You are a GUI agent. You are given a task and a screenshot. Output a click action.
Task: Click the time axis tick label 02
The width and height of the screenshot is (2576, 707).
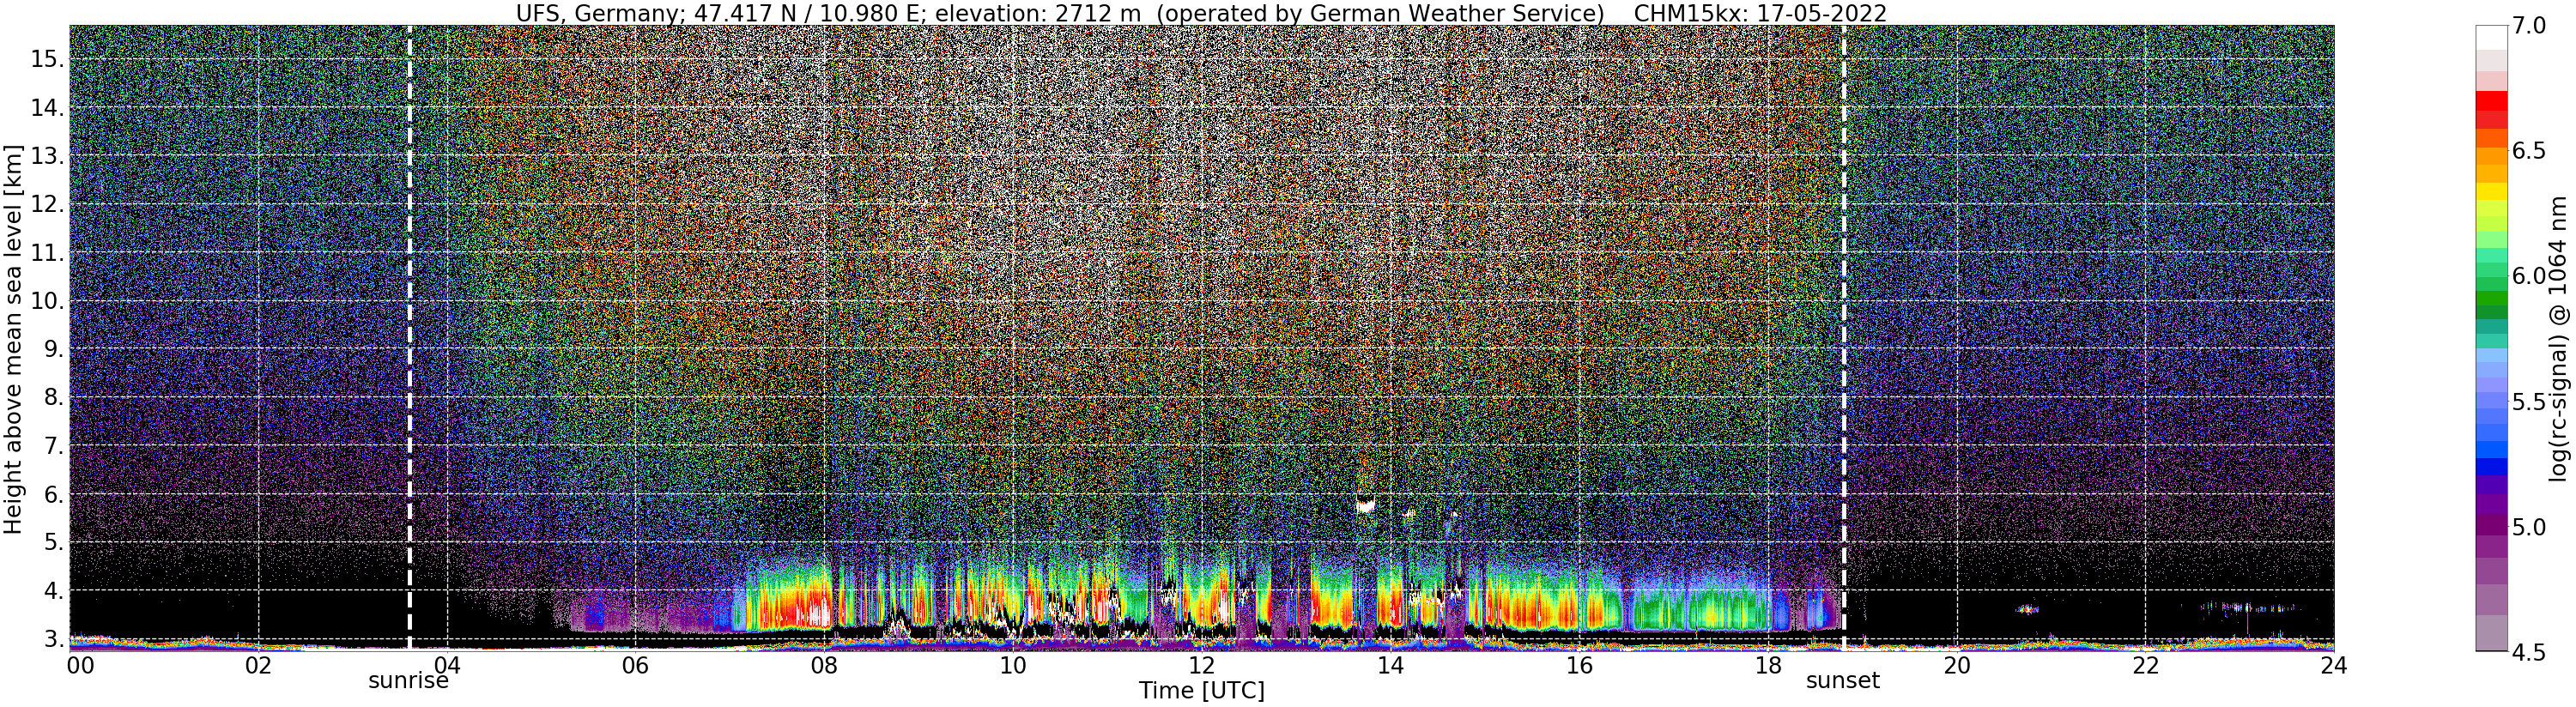(258, 665)
